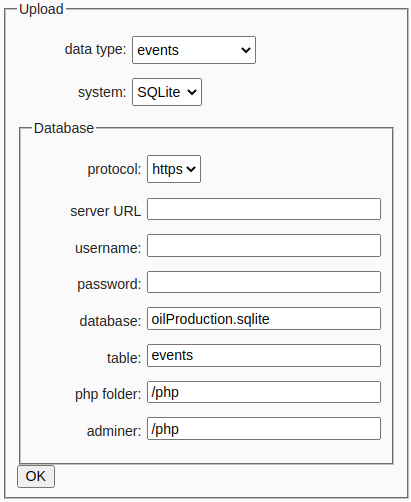Click the chevron arrow of data type select
The width and height of the screenshot is (411, 502).
click(x=246, y=50)
